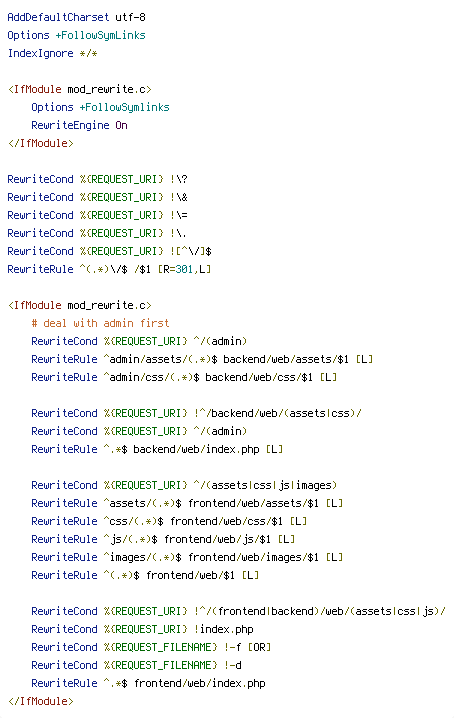Click the backend/web/assets/$1 rewrite target
The width and height of the screenshot is (454, 718).
(286, 359)
